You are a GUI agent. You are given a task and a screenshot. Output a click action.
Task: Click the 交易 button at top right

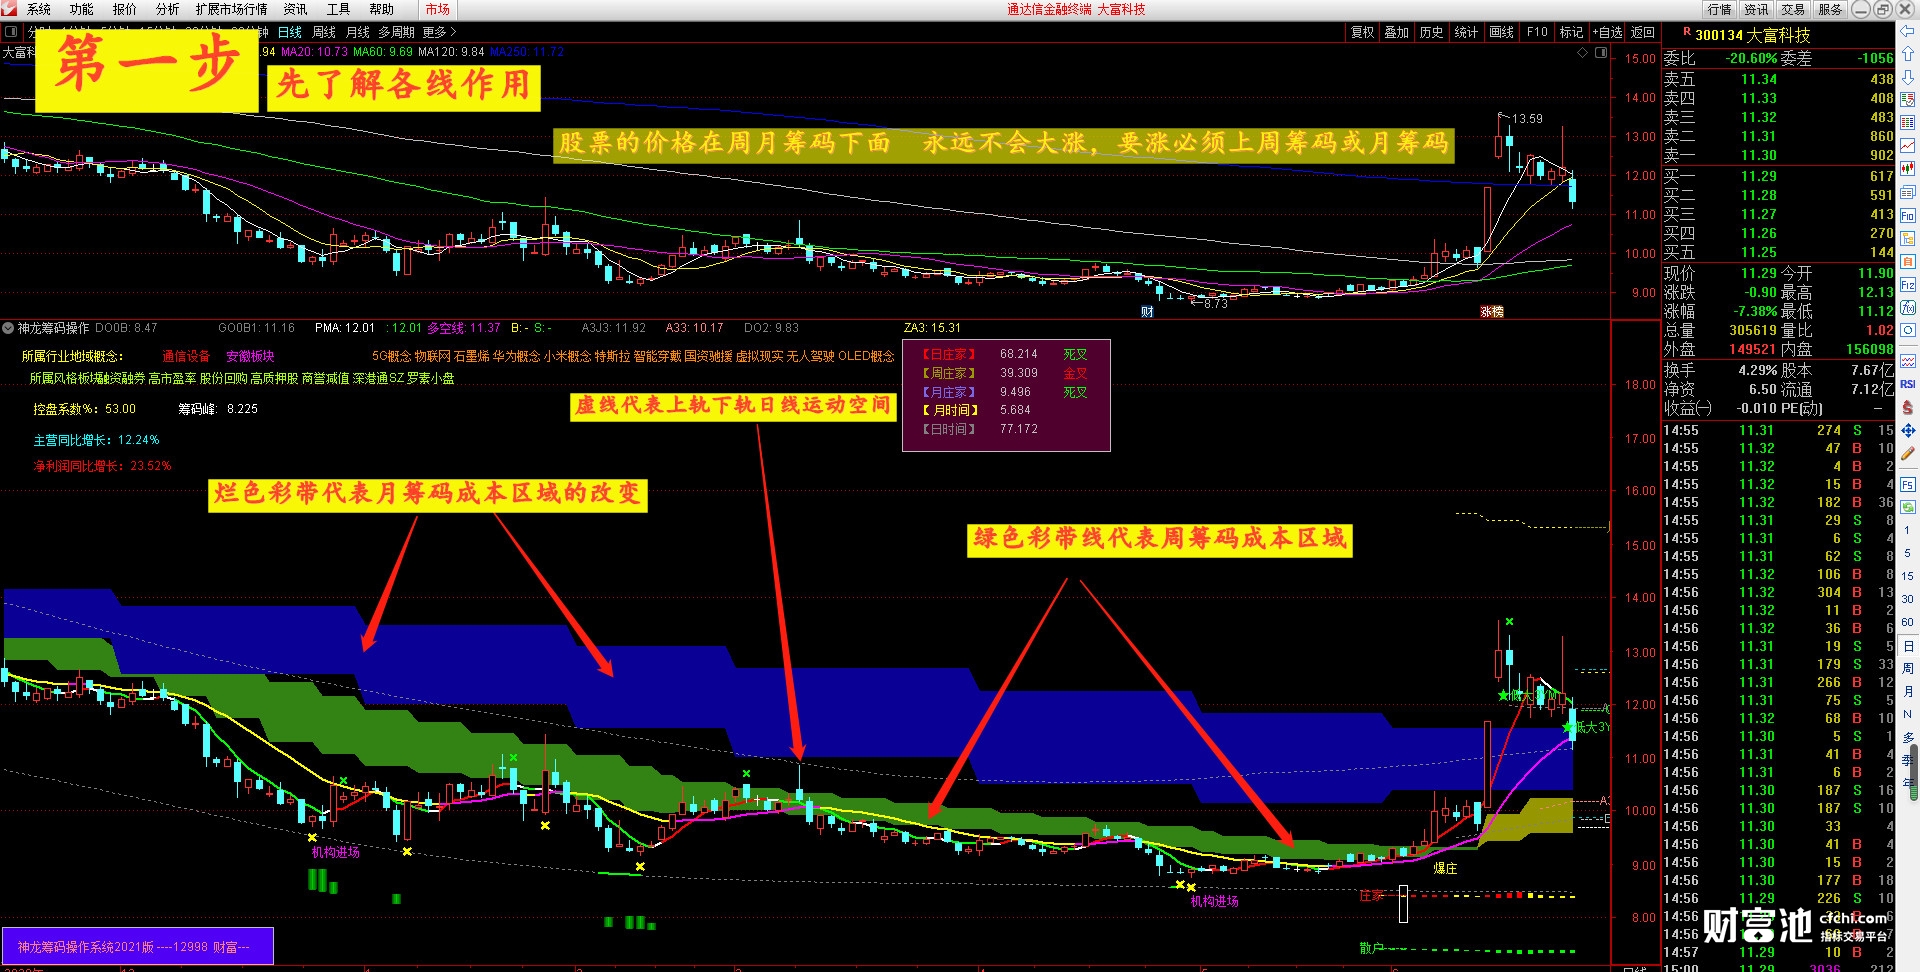[x=1793, y=9]
